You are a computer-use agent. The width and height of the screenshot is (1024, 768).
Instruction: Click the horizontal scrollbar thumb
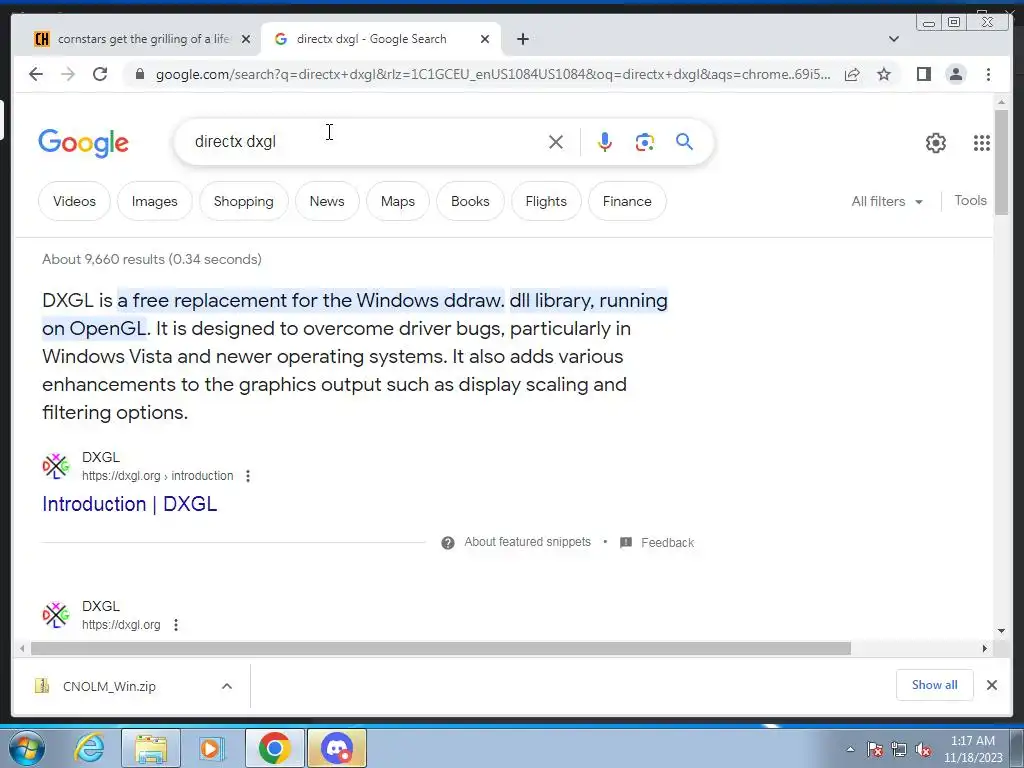[441, 648]
